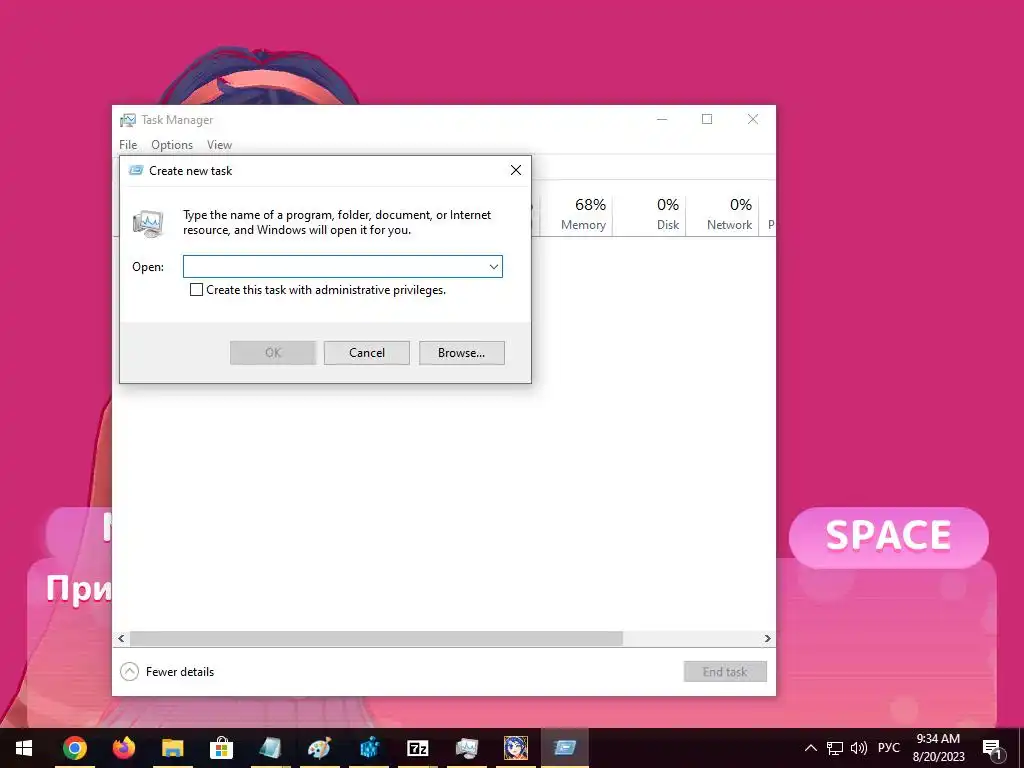Switch the input language РУС
This screenshot has height=768, width=1024.
click(x=888, y=748)
